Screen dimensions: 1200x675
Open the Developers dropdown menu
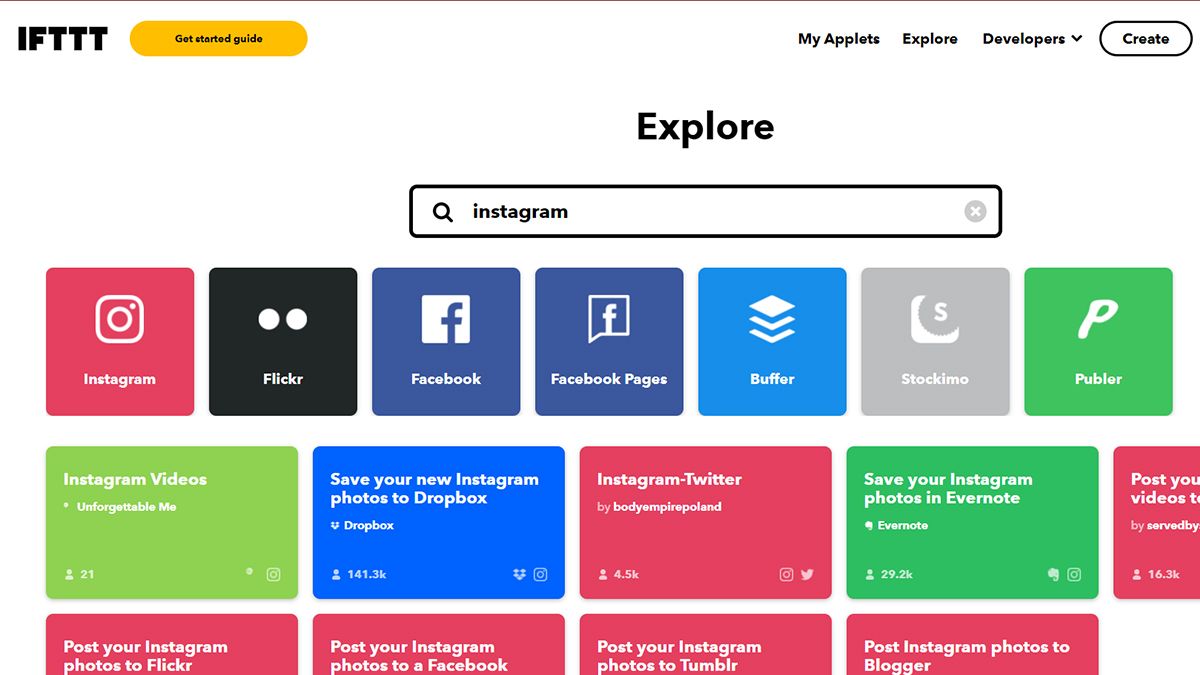point(1031,39)
